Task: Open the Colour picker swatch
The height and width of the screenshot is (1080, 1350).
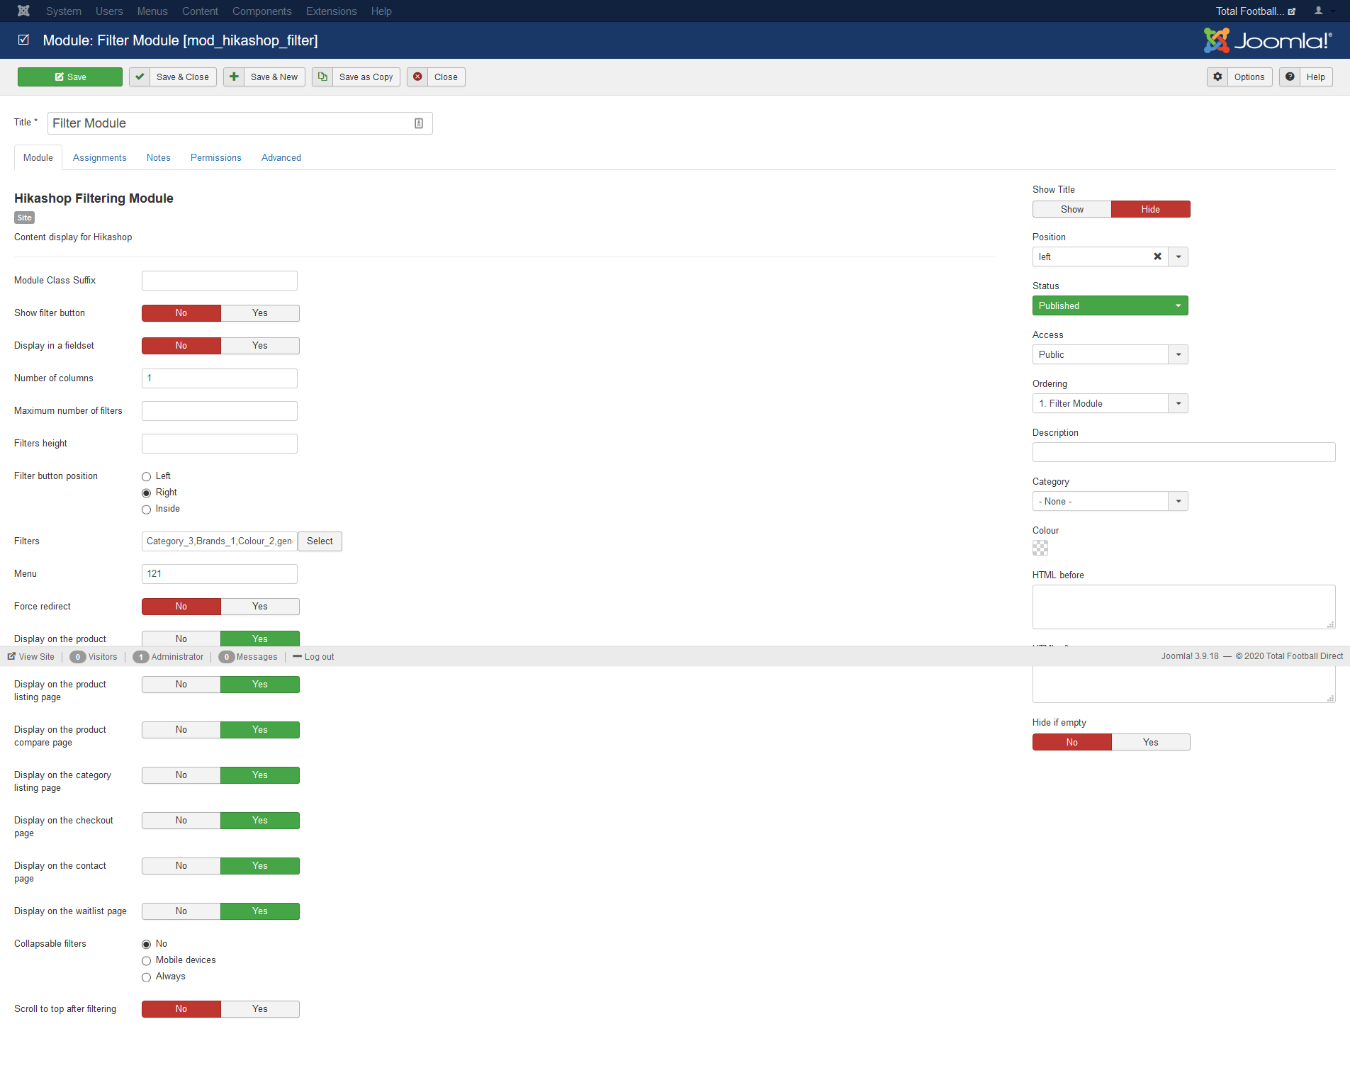Action: (1040, 548)
